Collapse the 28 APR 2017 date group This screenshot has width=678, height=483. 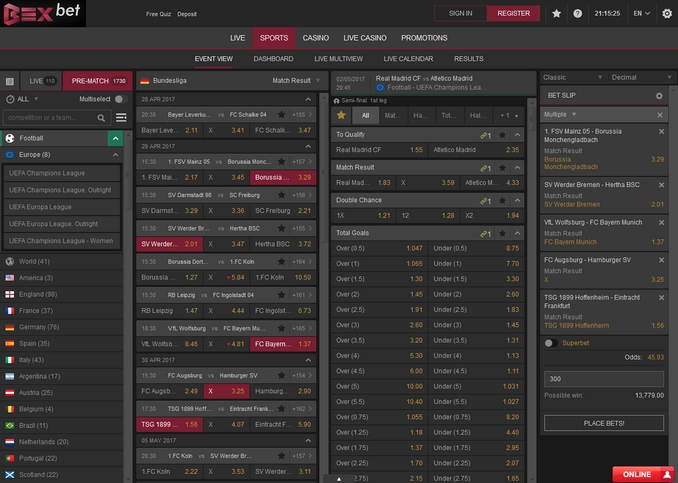point(308,99)
